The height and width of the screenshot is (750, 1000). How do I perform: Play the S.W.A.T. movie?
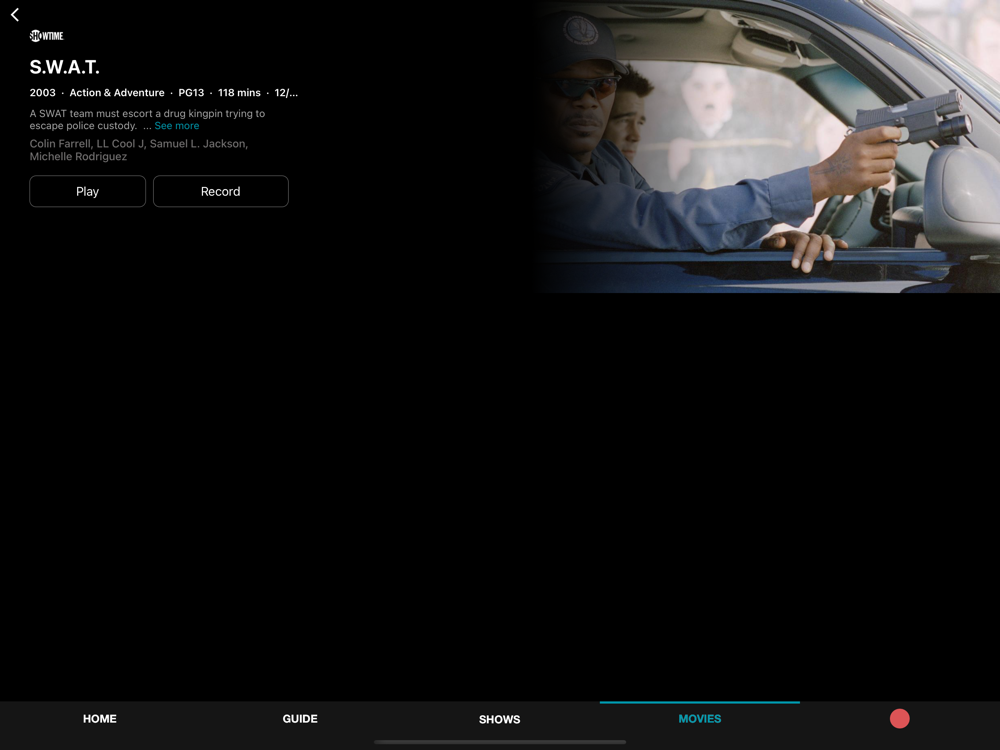click(87, 191)
